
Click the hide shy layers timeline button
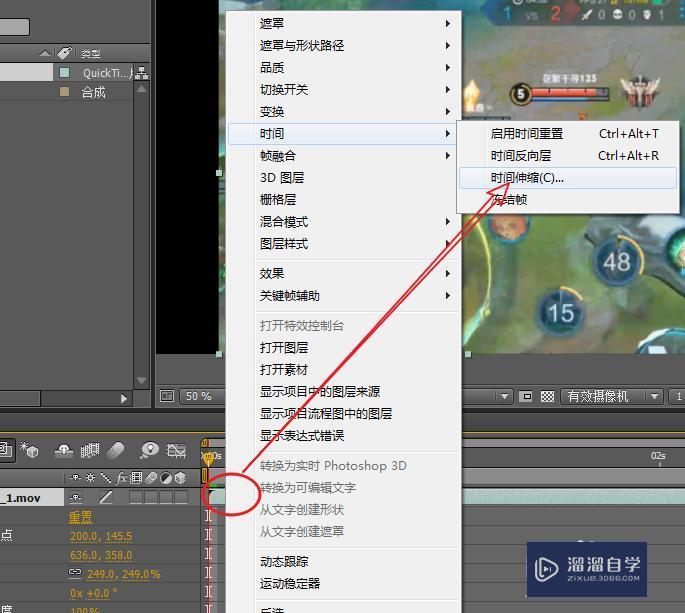(x=64, y=450)
